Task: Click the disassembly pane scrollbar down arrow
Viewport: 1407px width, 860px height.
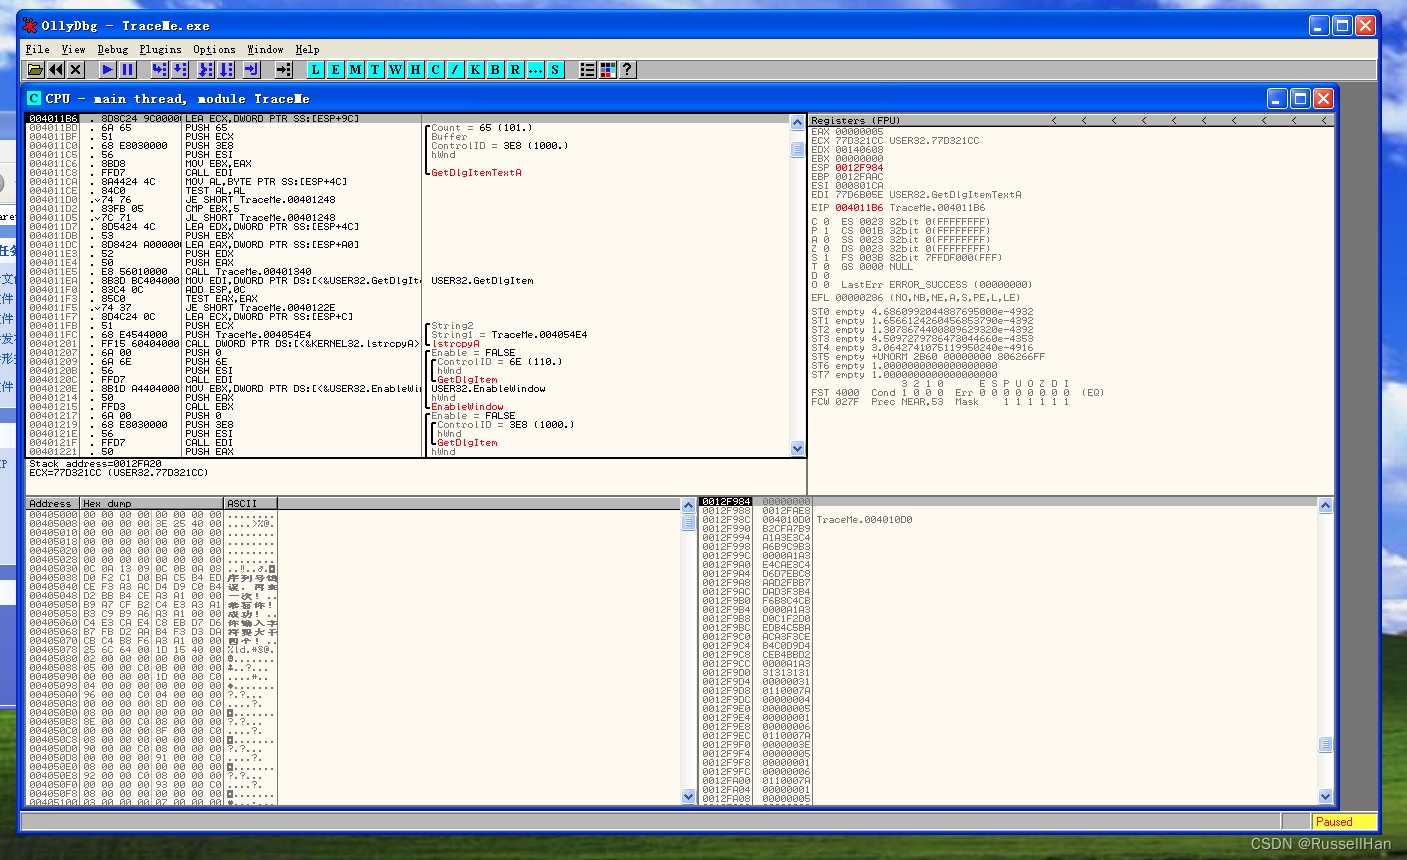Action: tap(797, 449)
